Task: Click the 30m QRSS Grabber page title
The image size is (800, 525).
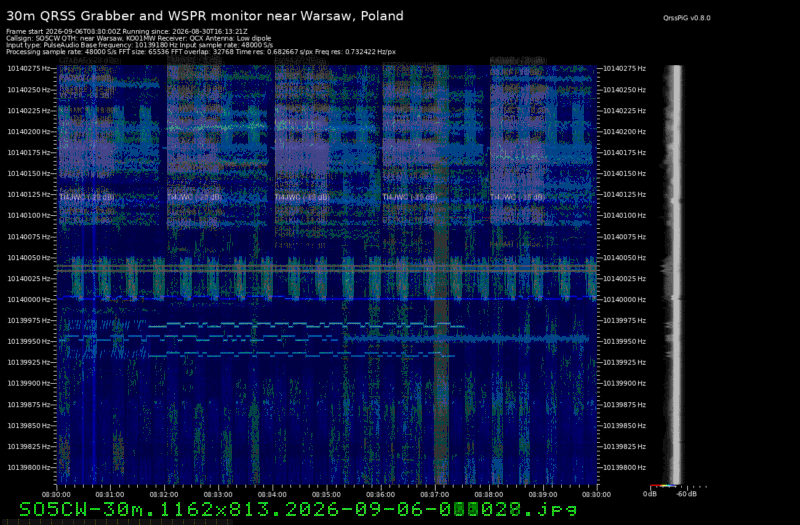Action: 205,16
